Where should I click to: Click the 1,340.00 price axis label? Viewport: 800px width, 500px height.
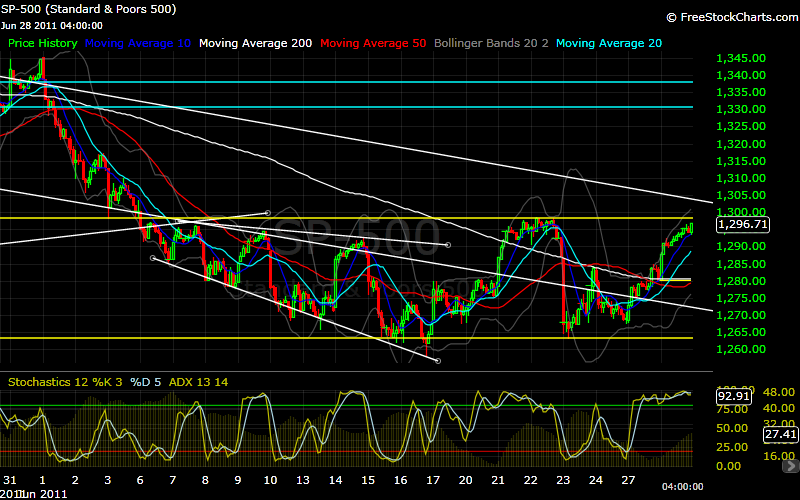pyautogui.click(x=741, y=75)
